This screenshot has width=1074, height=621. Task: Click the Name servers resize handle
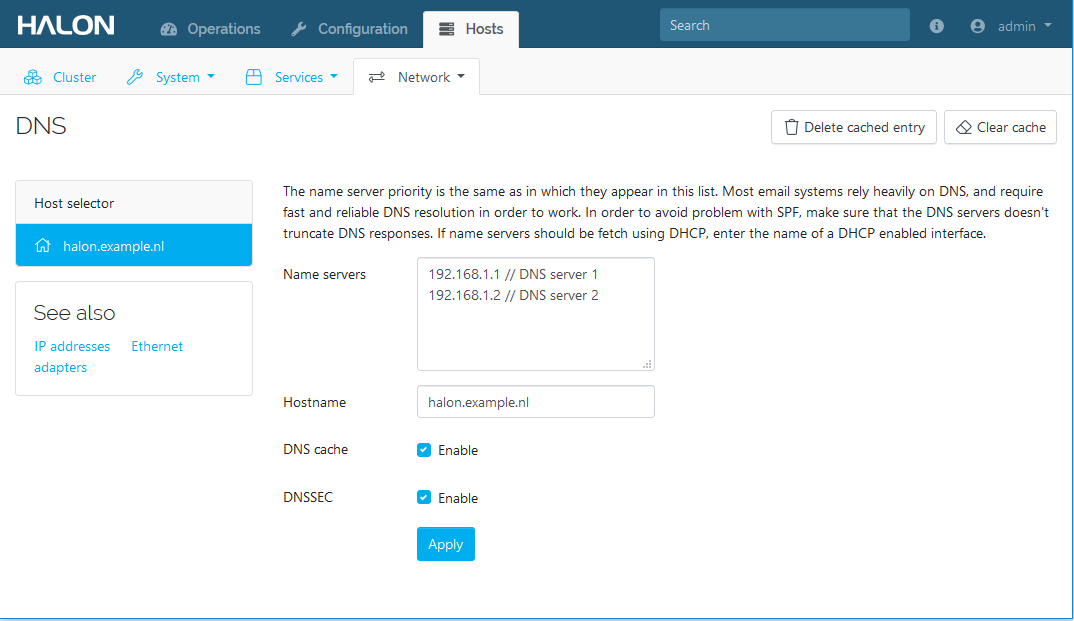click(647, 364)
